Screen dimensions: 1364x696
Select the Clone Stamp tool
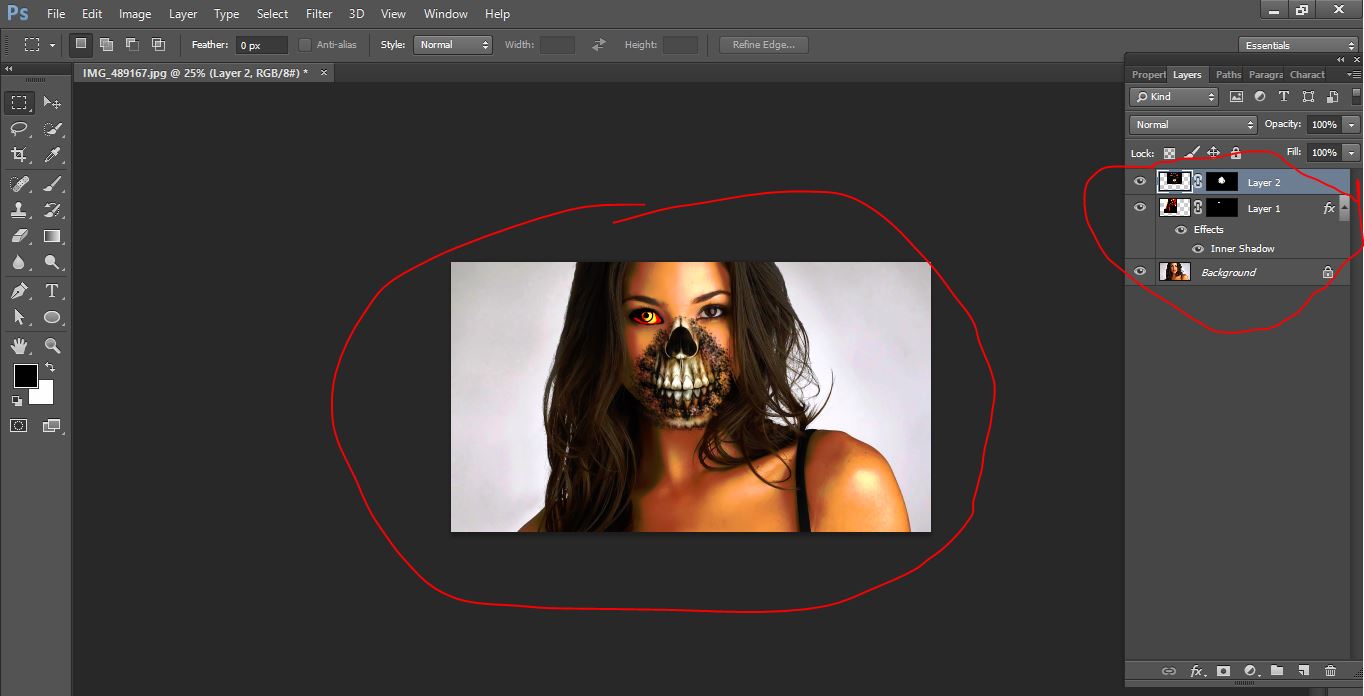tap(19, 210)
